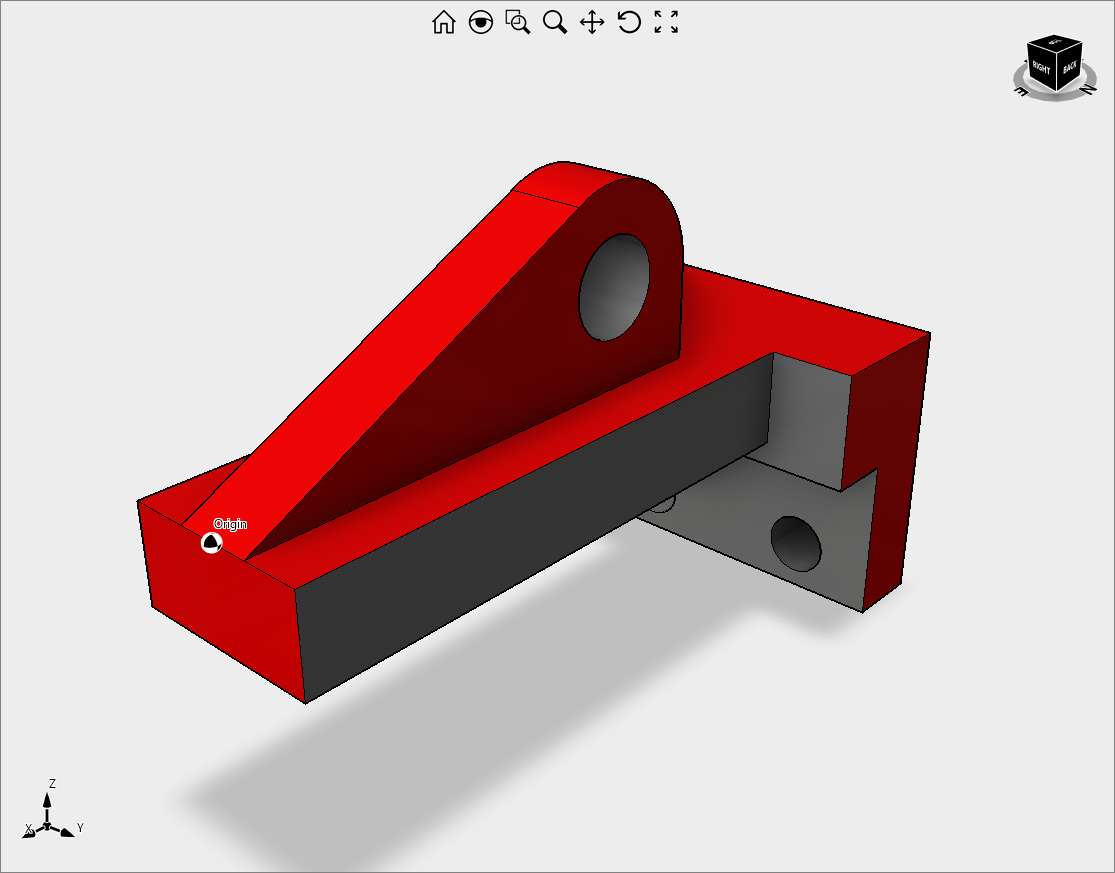
Task: Activate the zoom window tool
Action: [x=518, y=22]
